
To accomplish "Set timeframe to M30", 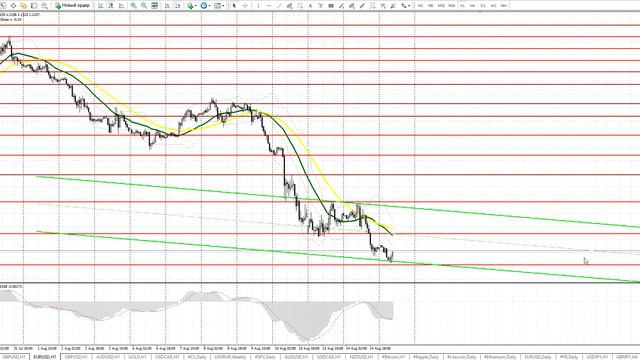I will click(452, 6).
